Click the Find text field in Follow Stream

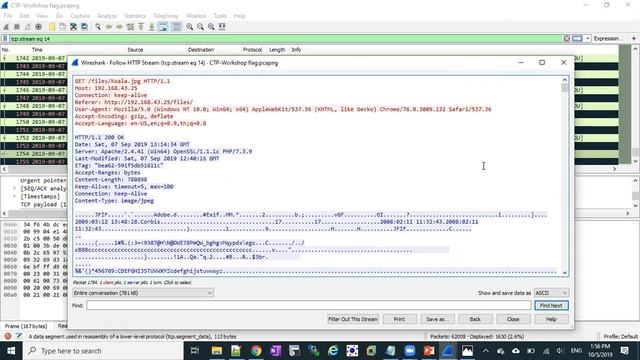(309, 305)
